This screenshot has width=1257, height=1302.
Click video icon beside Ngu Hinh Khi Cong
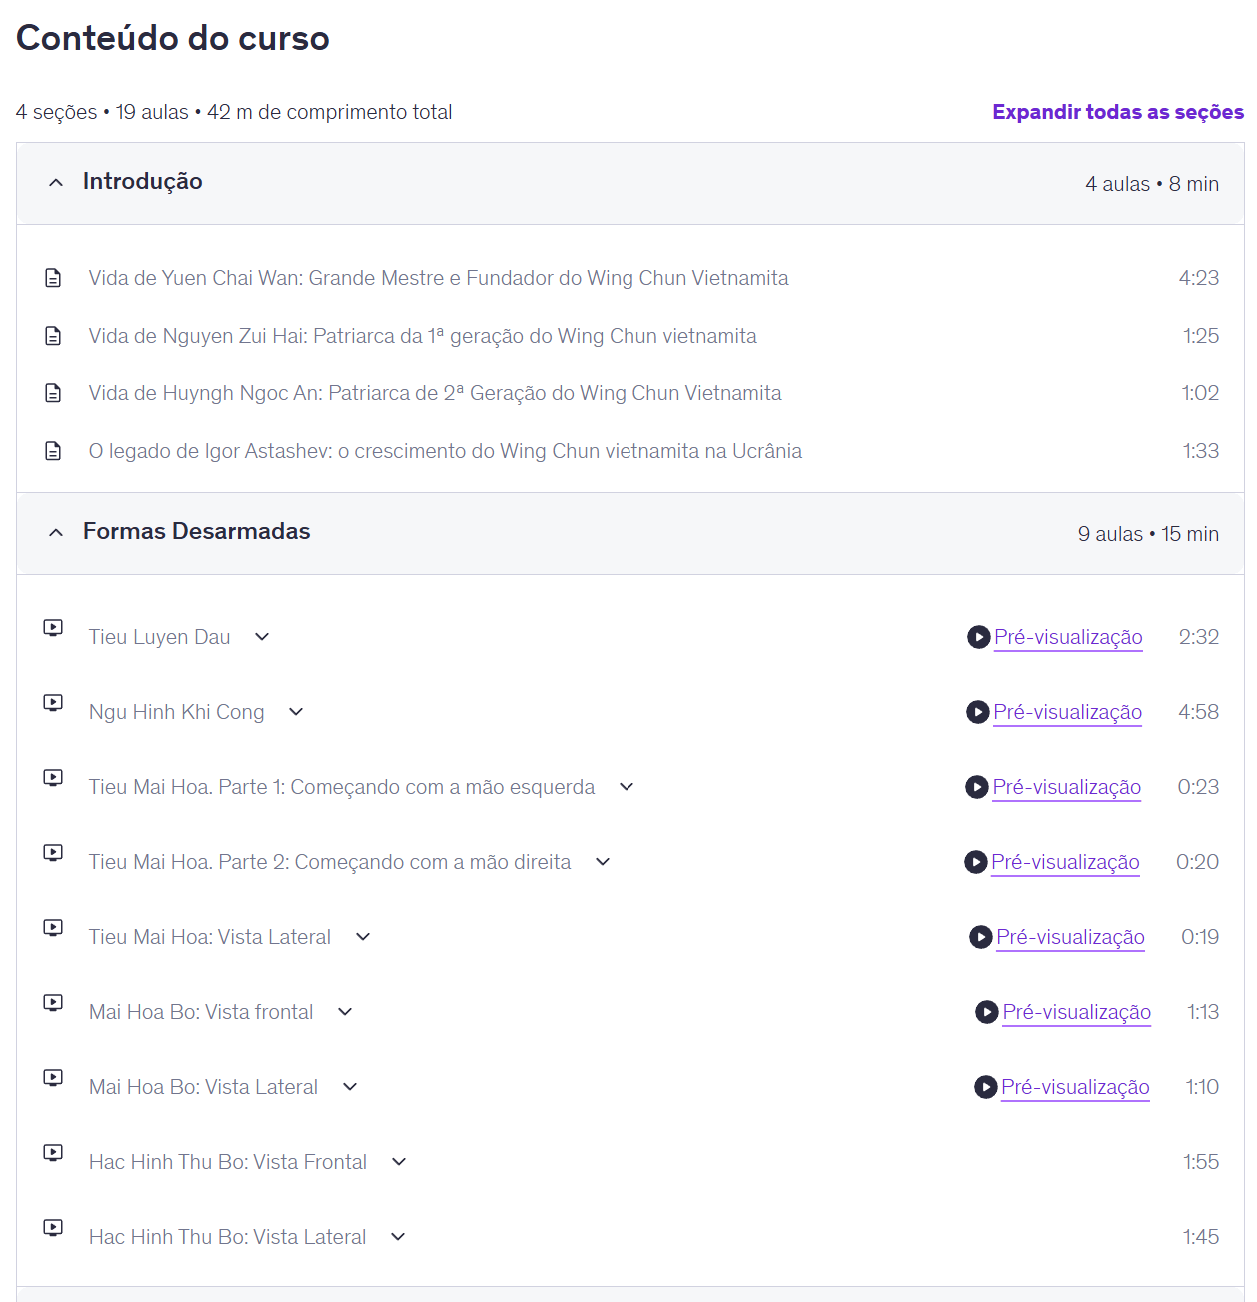(53, 703)
